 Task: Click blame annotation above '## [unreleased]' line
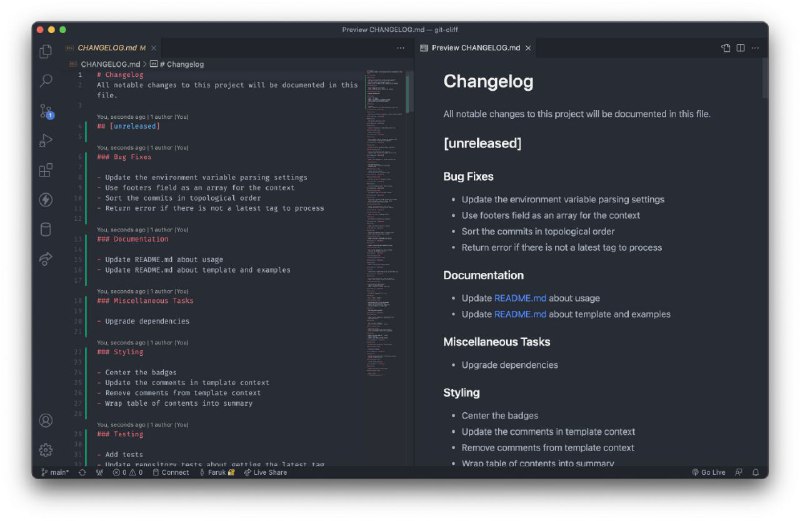pos(142,117)
